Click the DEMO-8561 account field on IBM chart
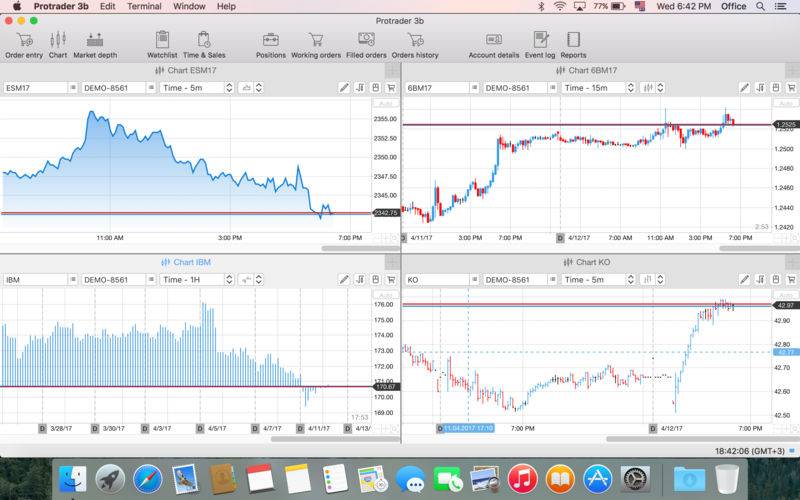 tap(114, 280)
